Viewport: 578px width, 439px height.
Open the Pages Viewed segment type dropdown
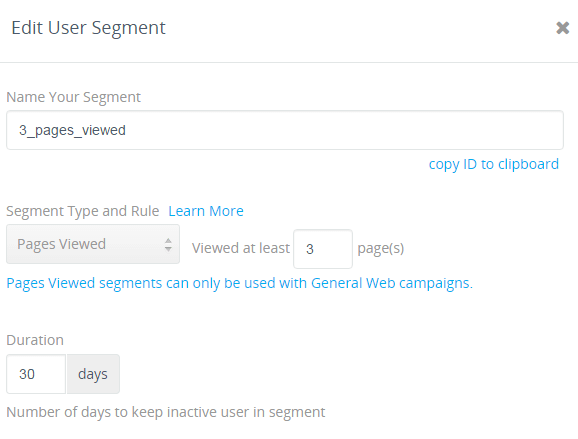pos(93,244)
